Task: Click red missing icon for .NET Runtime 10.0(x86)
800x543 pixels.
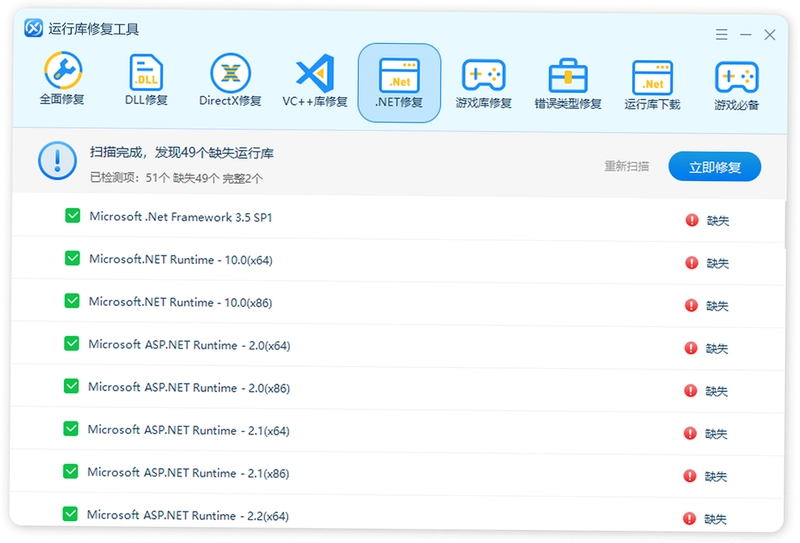Action: [x=691, y=305]
